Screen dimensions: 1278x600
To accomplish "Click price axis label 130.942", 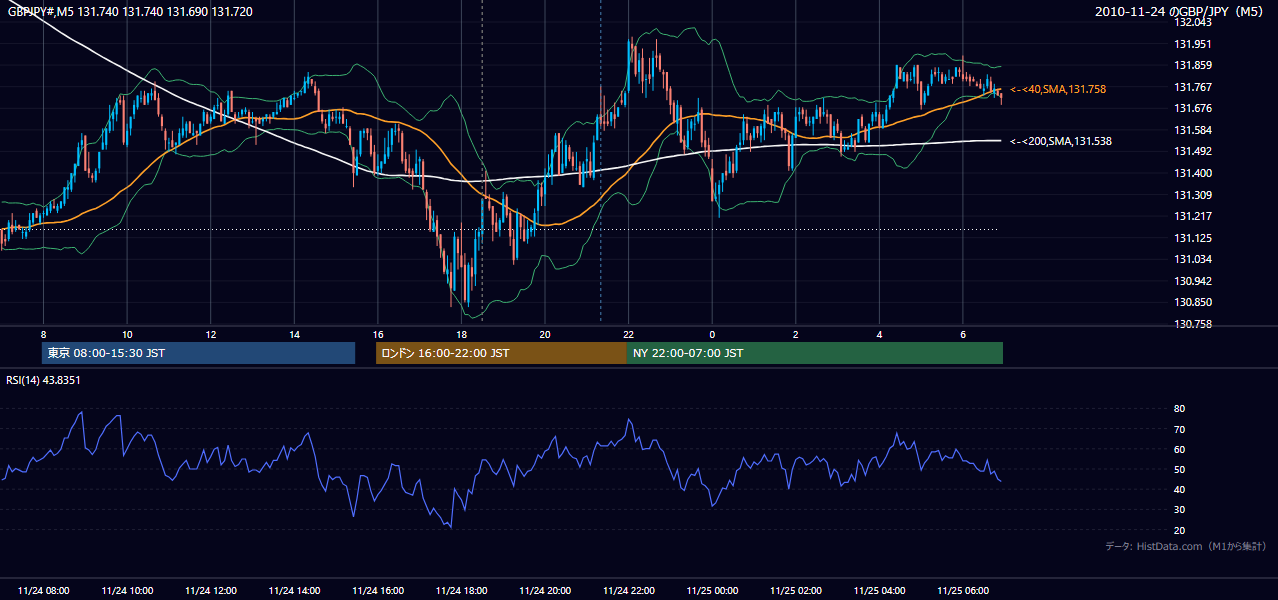I will [x=1193, y=282].
